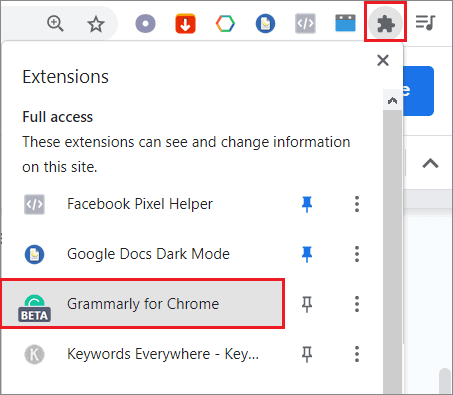Close the Extensions popup
This screenshot has height=395, width=453.
(383, 60)
